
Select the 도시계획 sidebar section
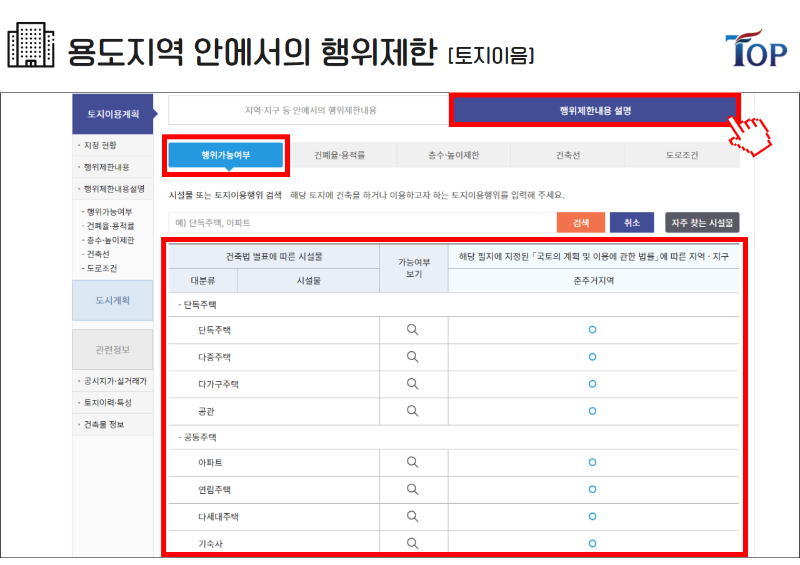click(113, 300)
